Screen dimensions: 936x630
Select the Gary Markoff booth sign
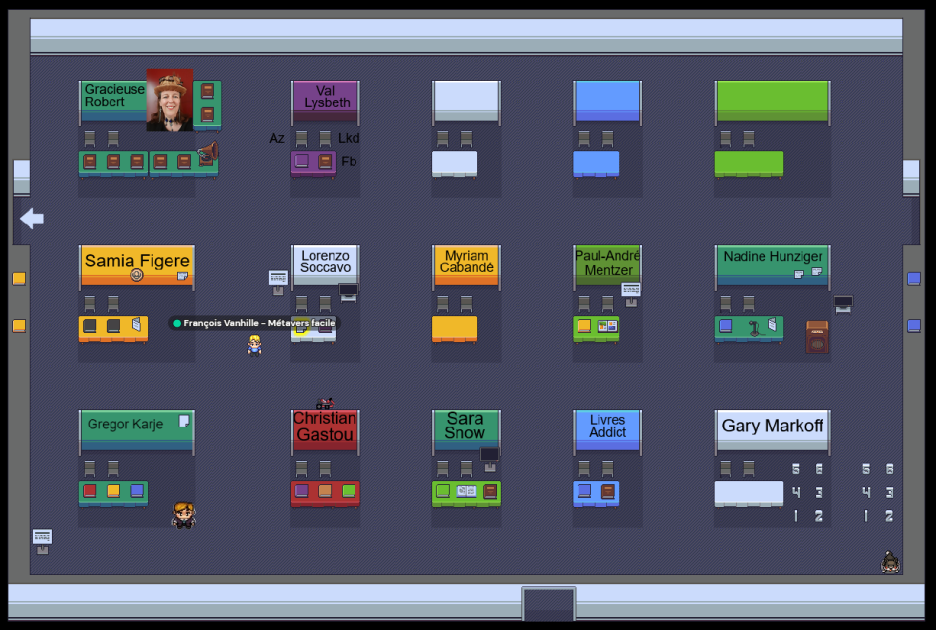(772, 428)
